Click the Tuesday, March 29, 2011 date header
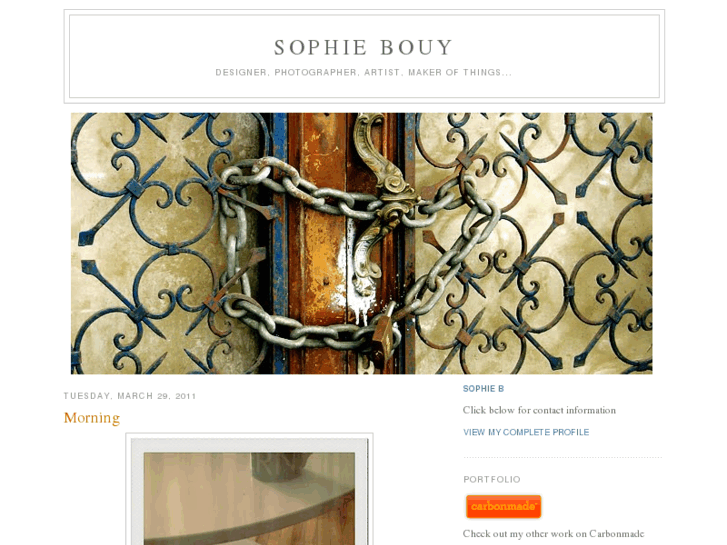 [x=130, y=396]
